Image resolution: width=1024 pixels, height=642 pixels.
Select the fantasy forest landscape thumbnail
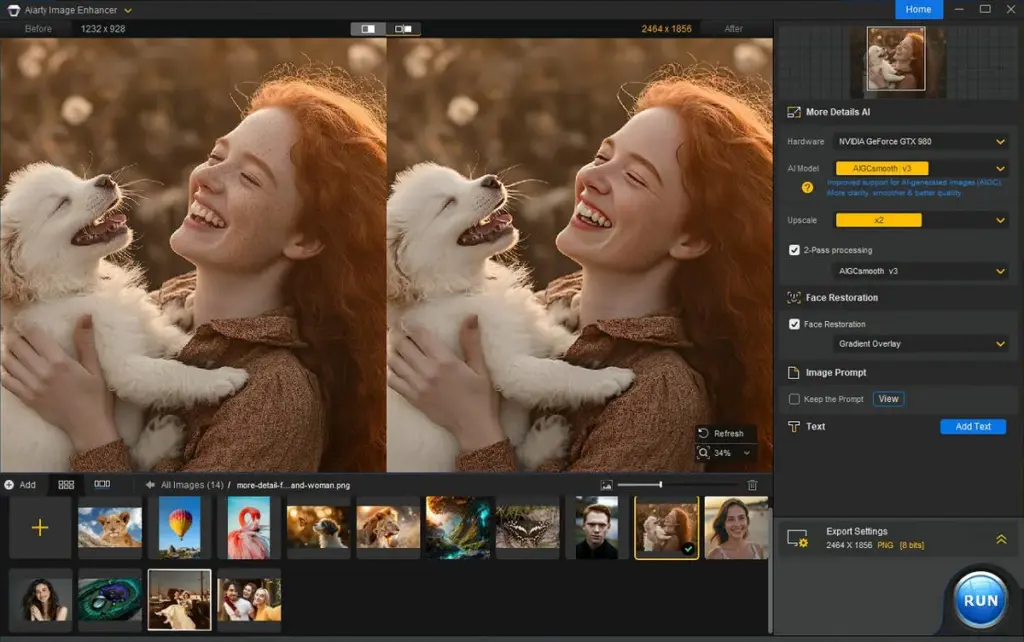(458, 527)
